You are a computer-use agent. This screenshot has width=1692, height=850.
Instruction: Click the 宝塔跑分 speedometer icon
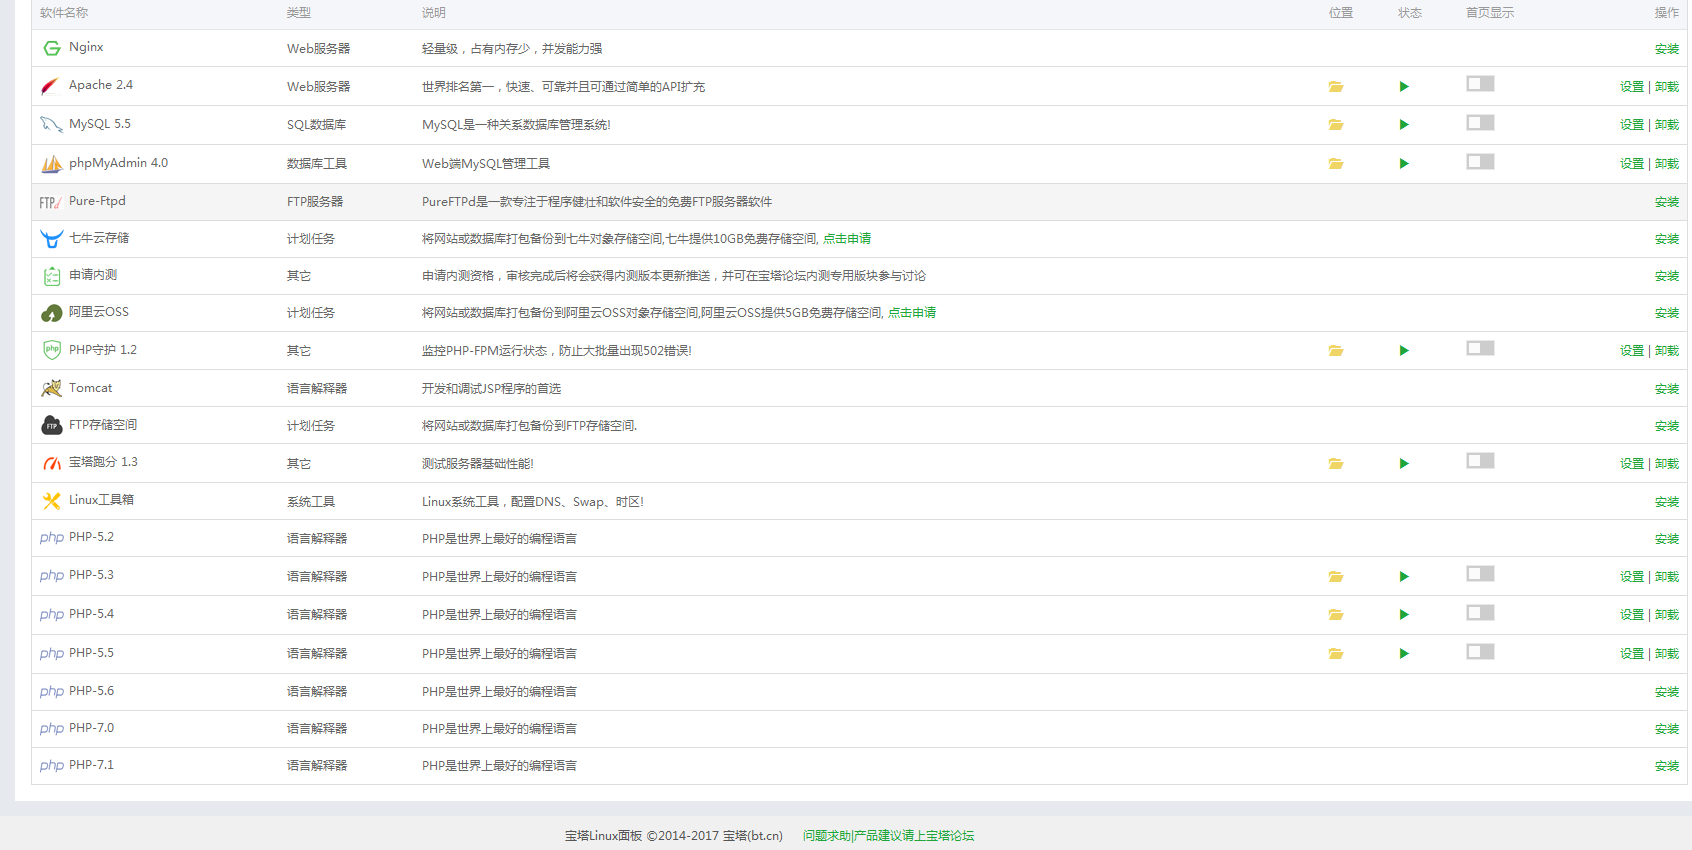(52, 463)
